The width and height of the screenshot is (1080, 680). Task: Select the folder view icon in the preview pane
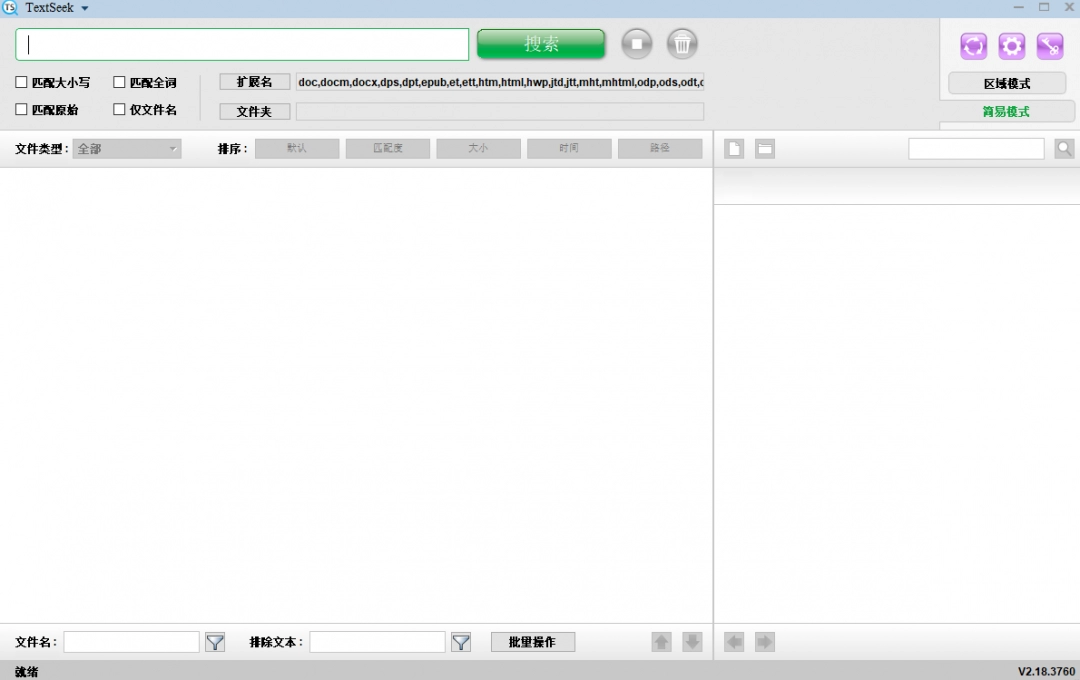pos(764,148)
